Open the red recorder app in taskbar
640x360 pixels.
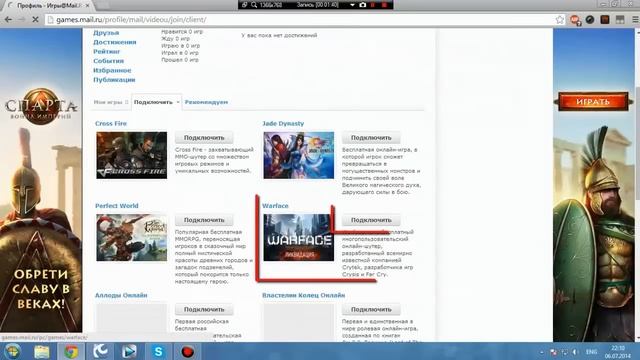click(187, 351)
